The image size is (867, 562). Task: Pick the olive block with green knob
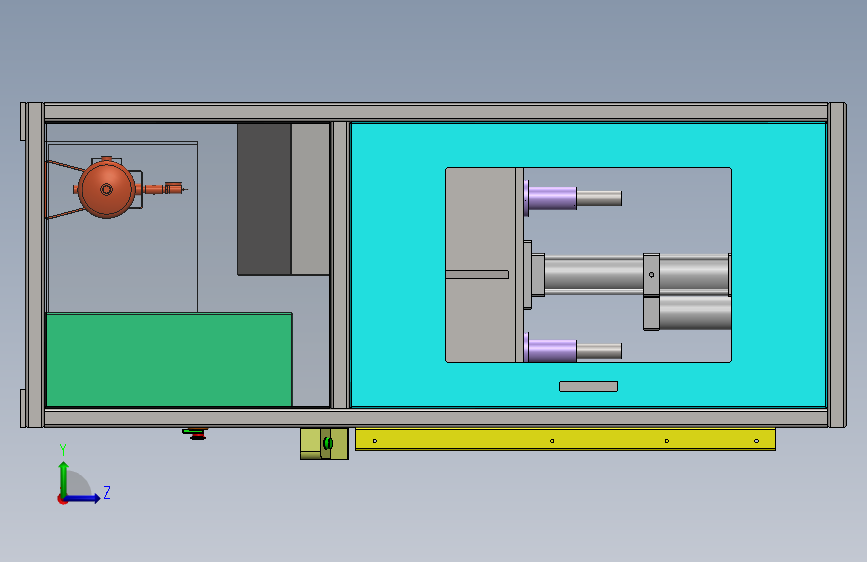click(324, 444)
